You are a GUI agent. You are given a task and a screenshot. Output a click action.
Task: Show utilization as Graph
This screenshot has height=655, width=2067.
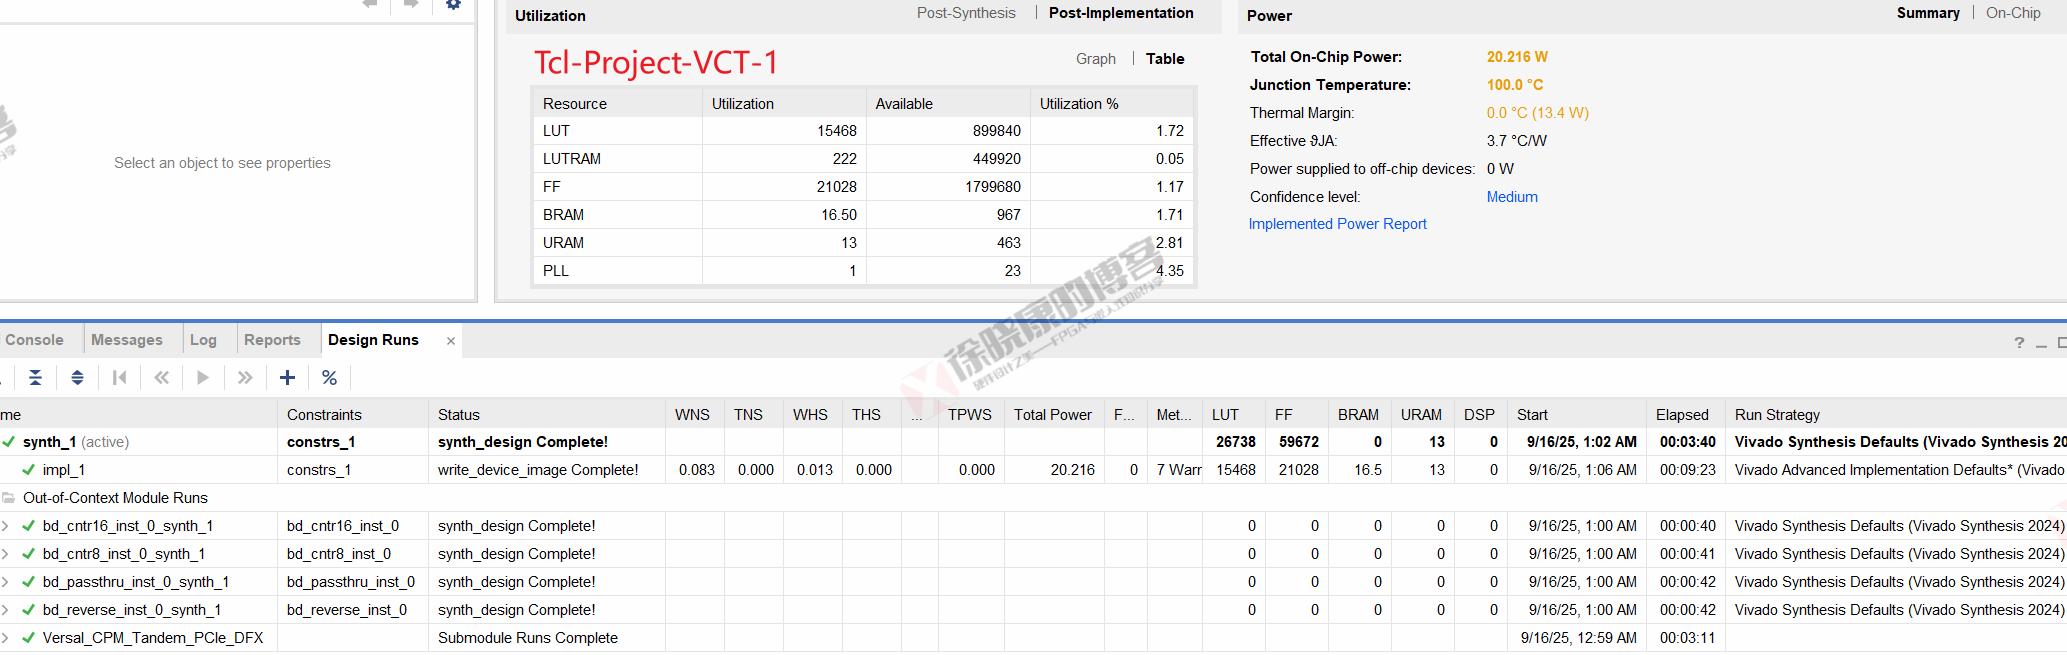pyautogui.click(x=1096, y=59)
